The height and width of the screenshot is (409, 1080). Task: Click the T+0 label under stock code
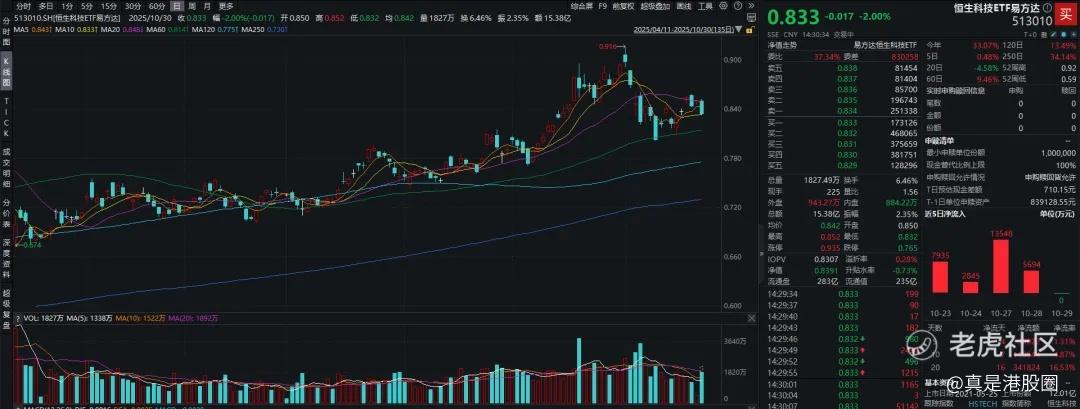(x=1030, y=34)
